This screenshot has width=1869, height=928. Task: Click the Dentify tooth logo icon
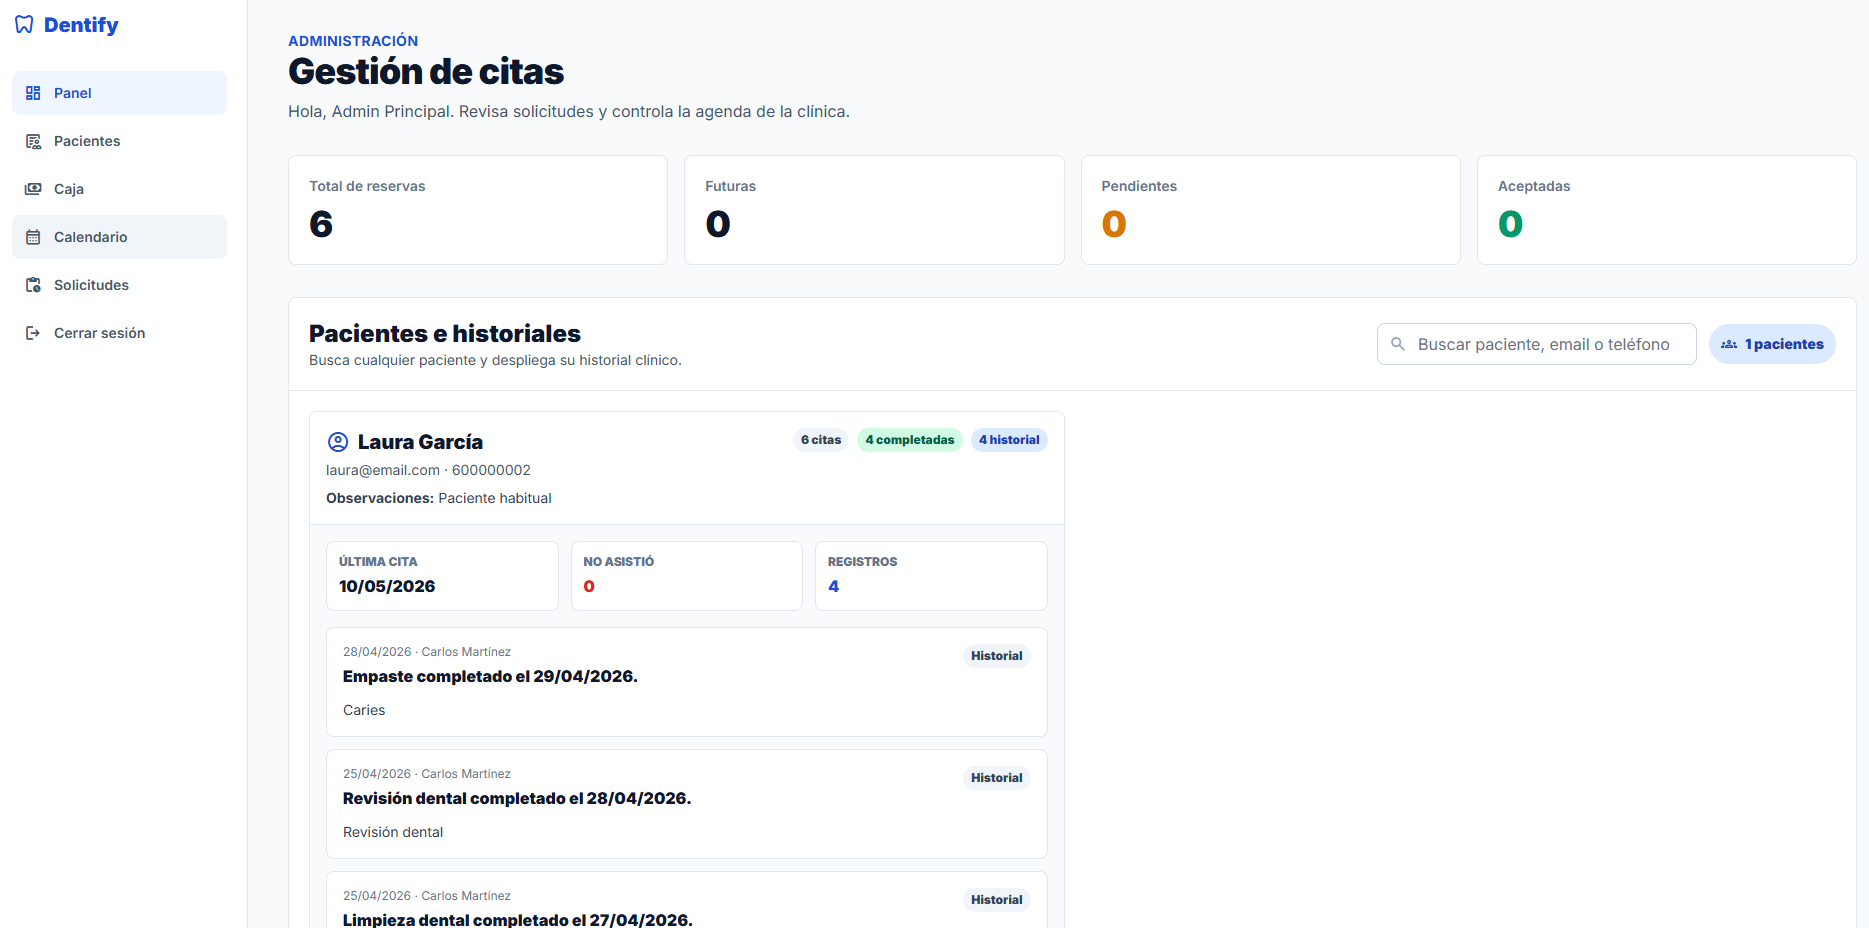click(x=24, y=25)
